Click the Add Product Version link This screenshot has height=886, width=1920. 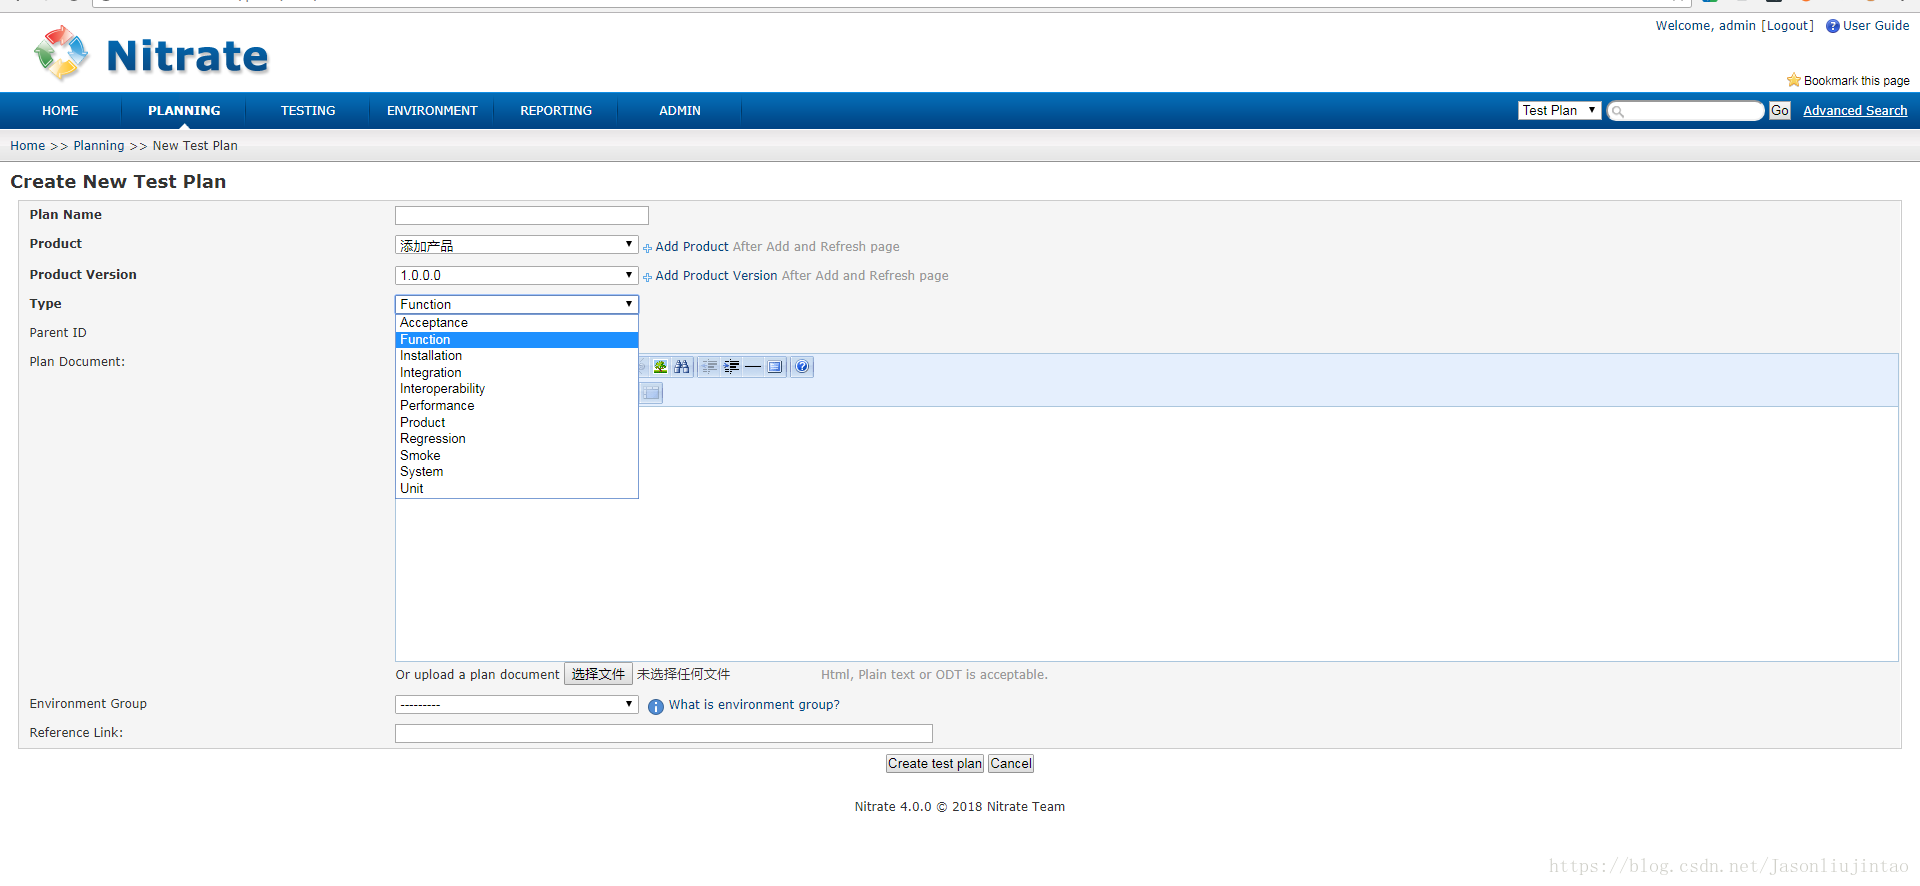tap(716, 276)
